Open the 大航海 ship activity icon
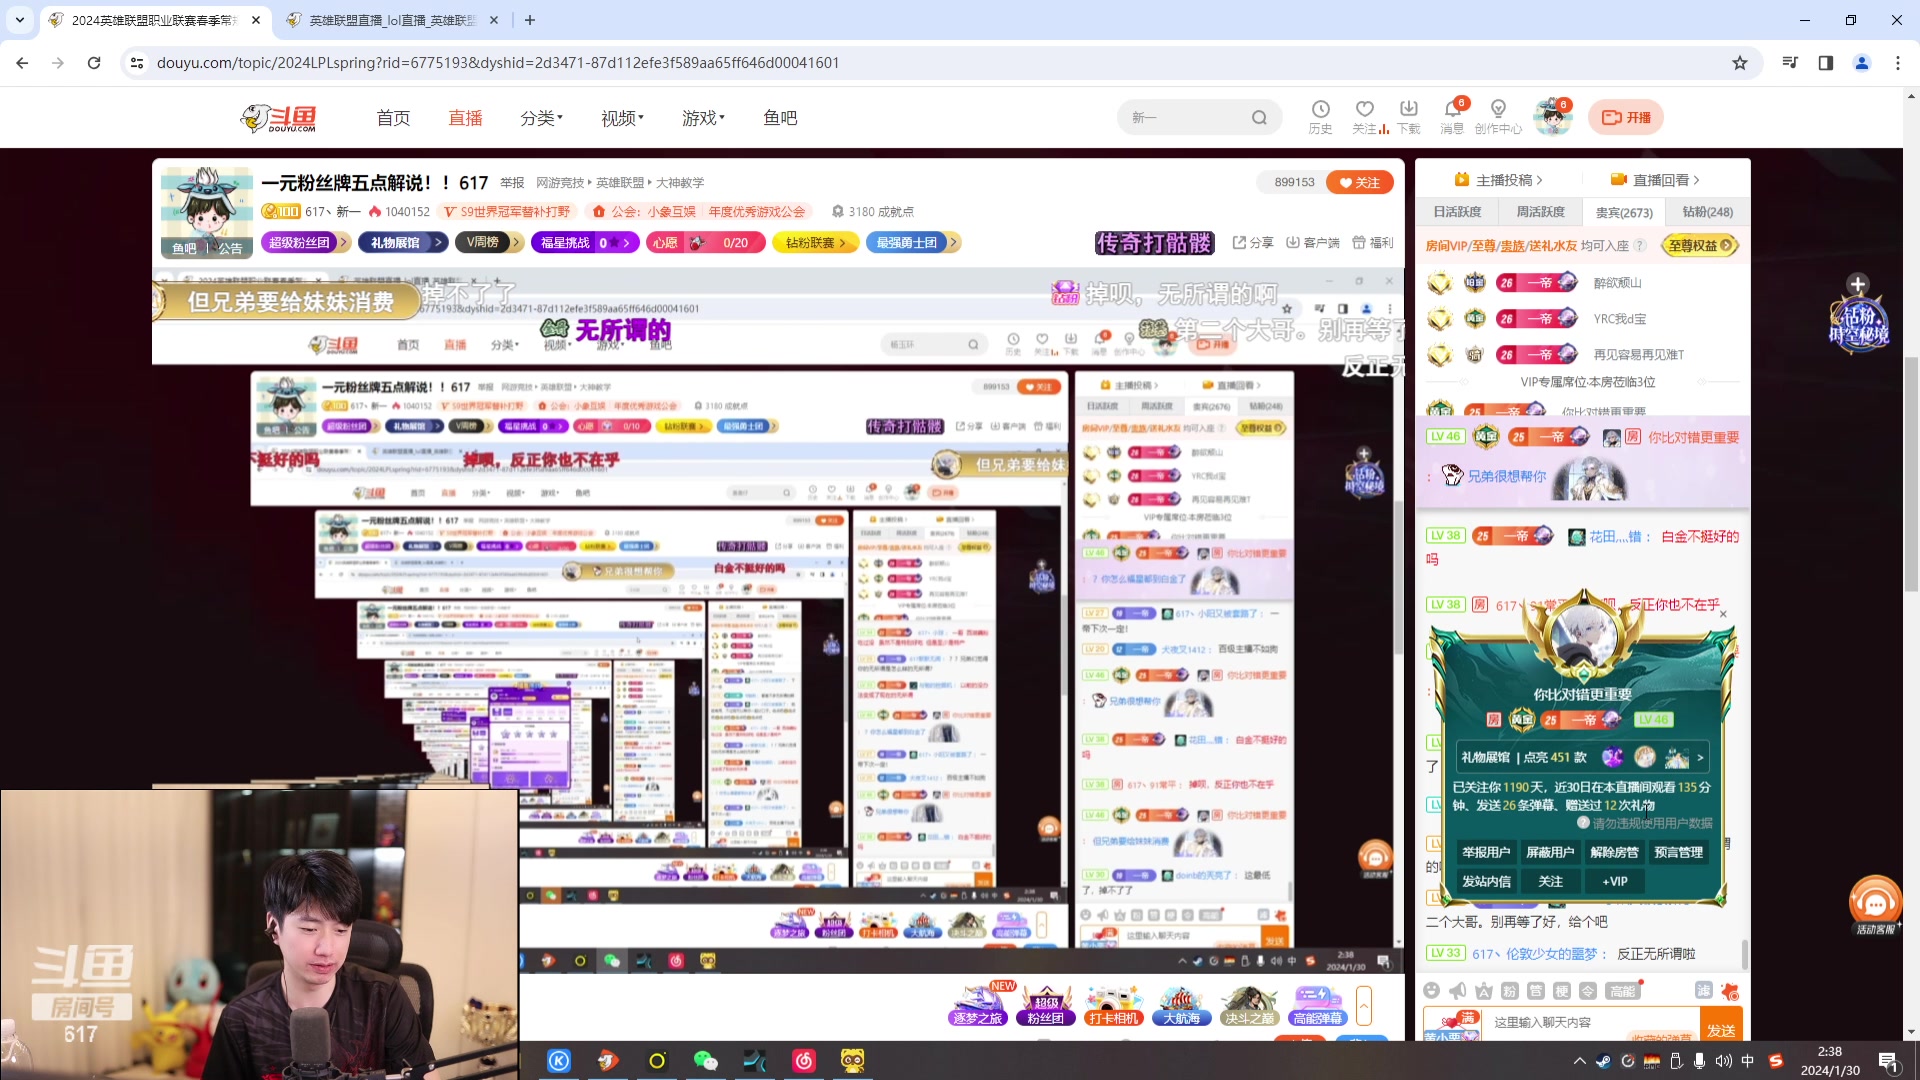 [1182, 1005]
